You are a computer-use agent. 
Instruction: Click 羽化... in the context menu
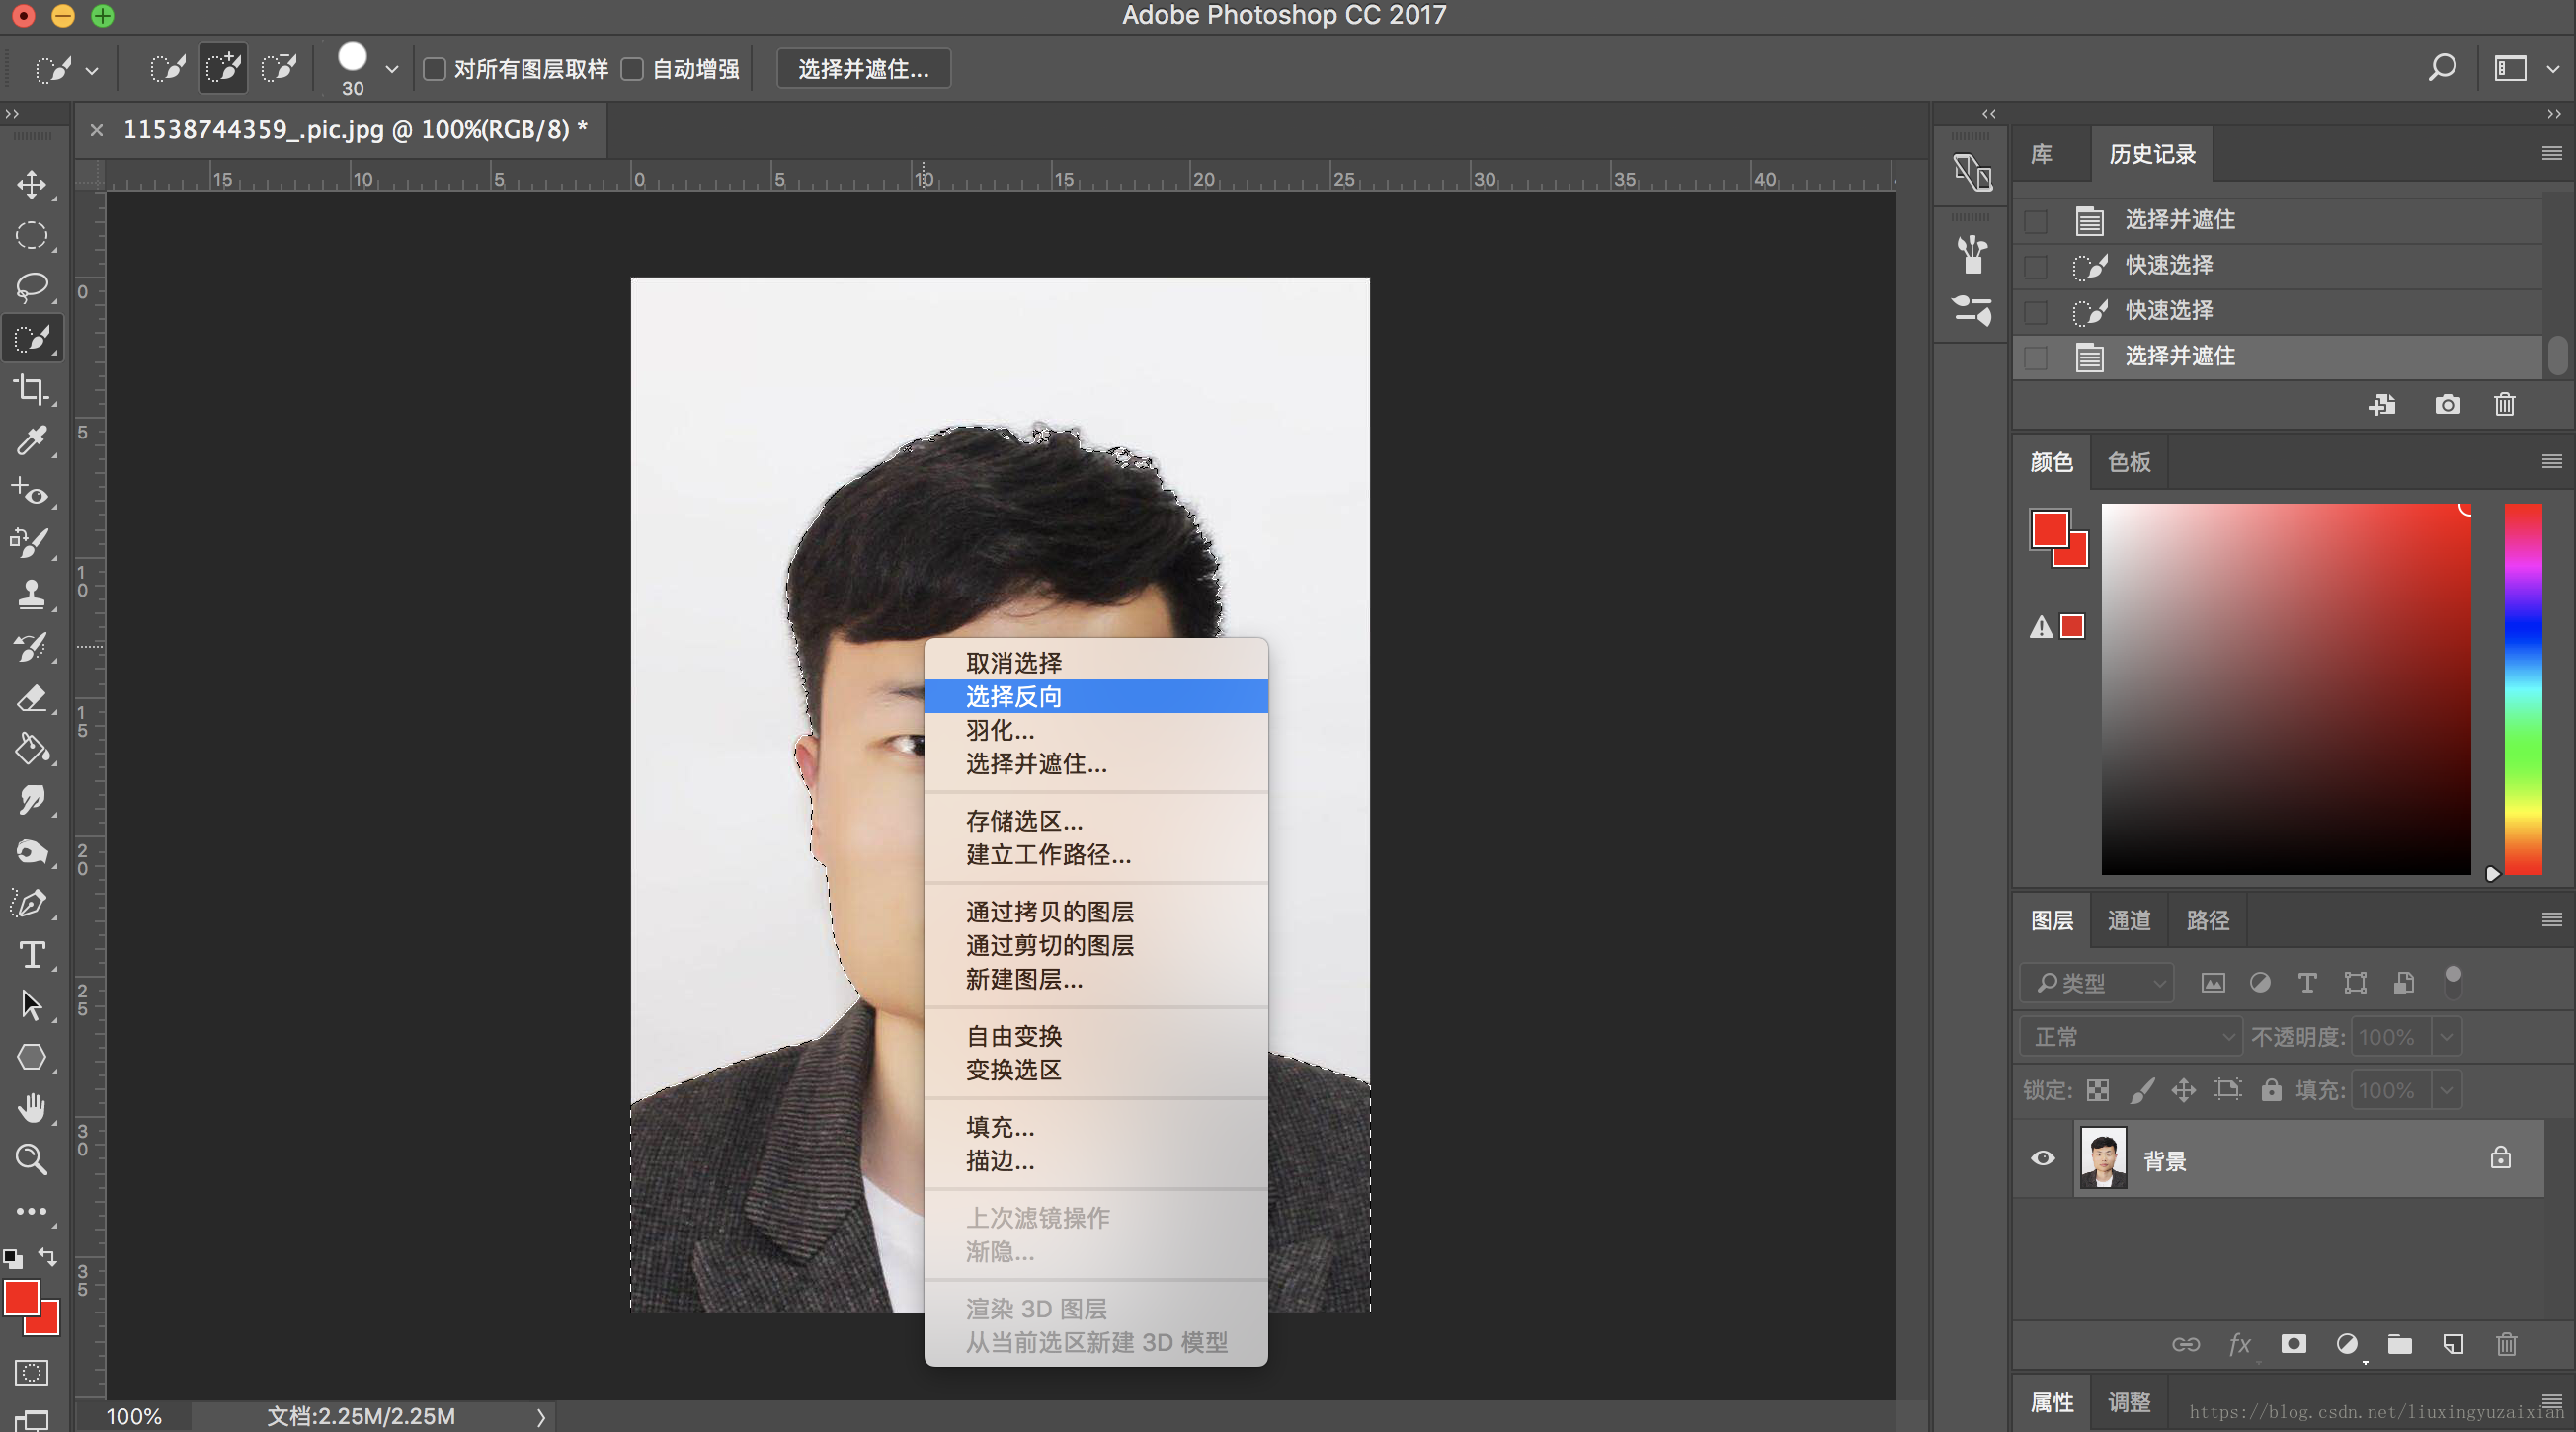click(x=1000, y=730)
